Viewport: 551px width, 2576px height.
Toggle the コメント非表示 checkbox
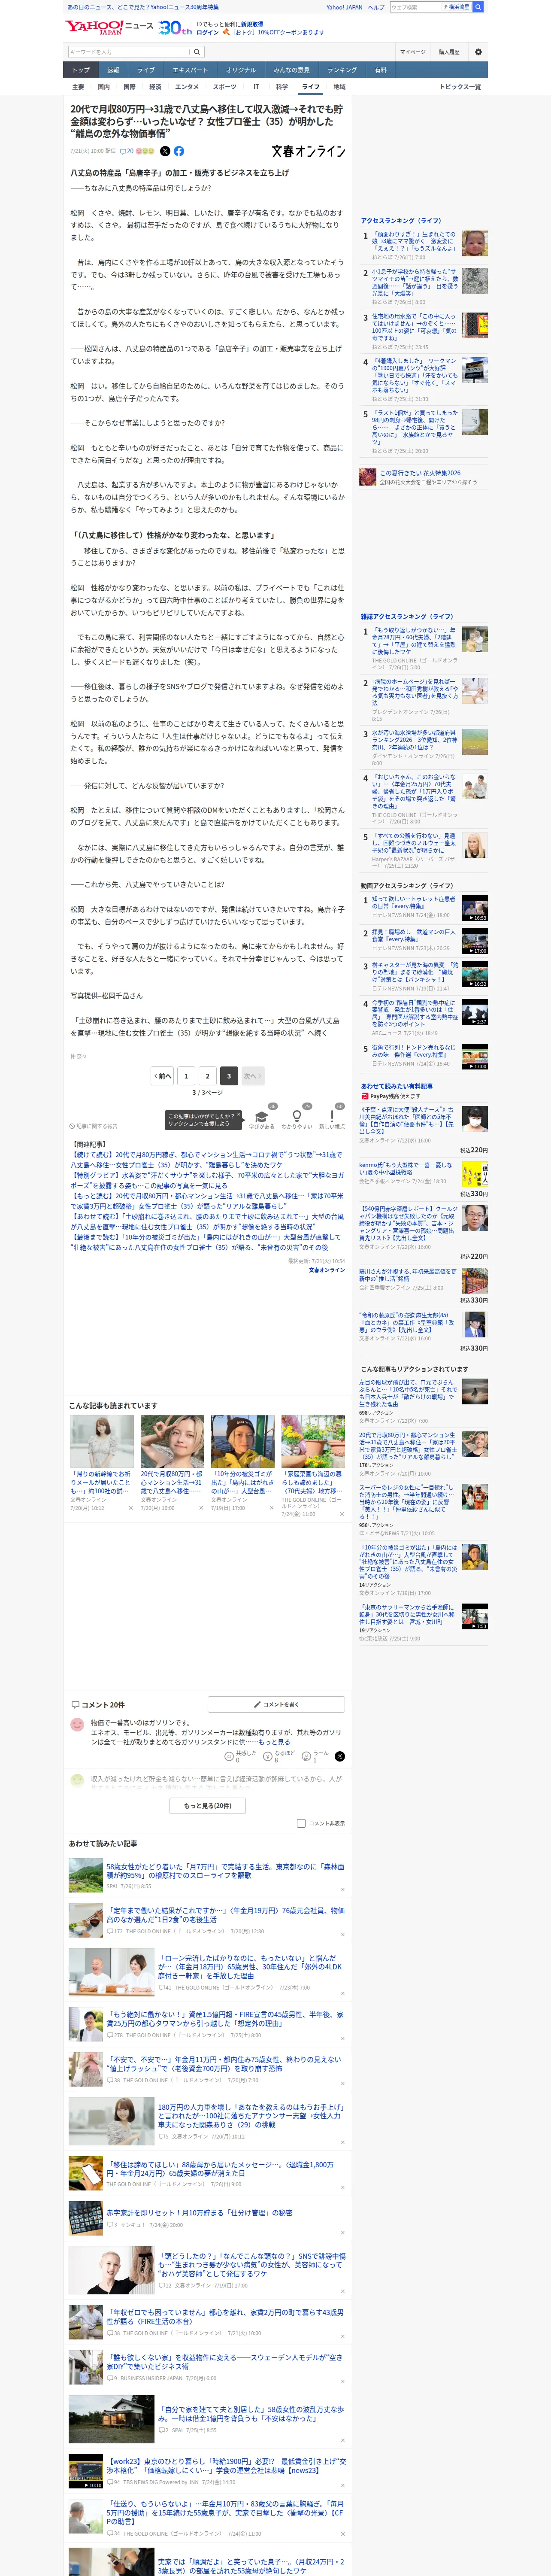[x=301, y=1823]
